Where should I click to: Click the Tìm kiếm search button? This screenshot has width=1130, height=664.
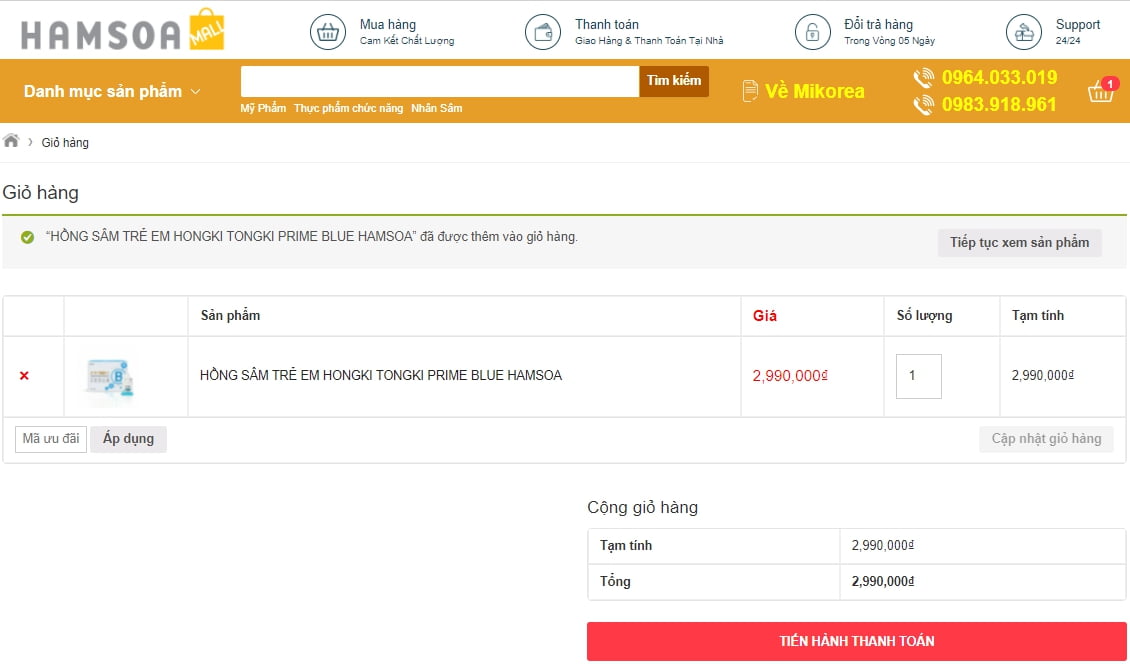click(x=674, y=81)
